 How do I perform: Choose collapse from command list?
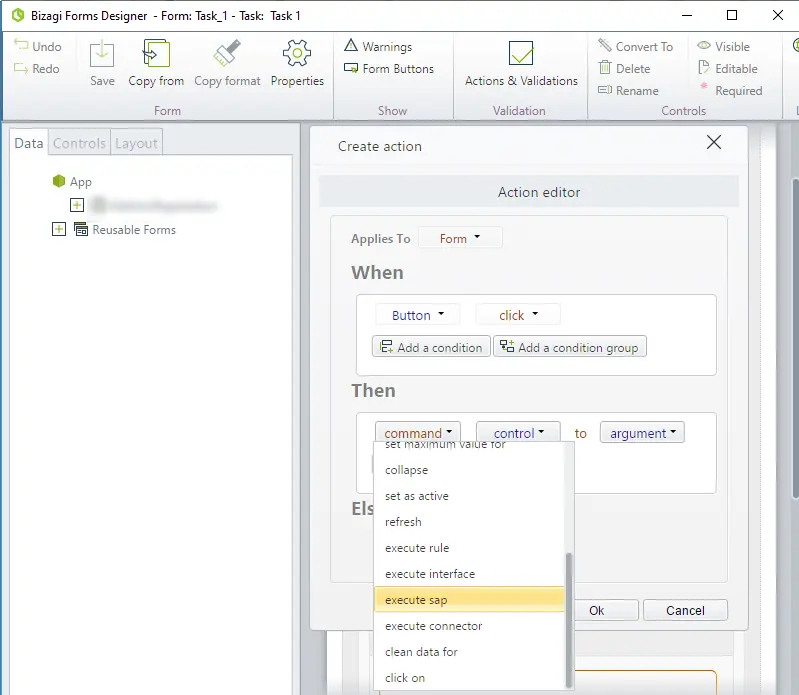pos(469,470)
